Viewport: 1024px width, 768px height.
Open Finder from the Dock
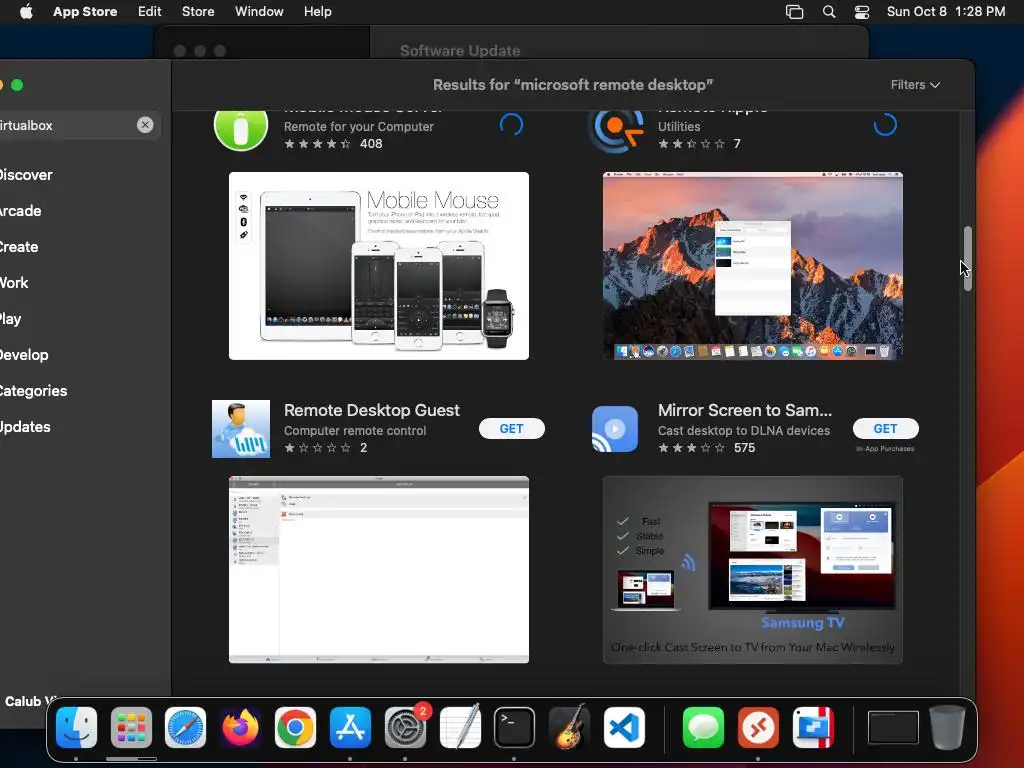click(x=76, y=728)
